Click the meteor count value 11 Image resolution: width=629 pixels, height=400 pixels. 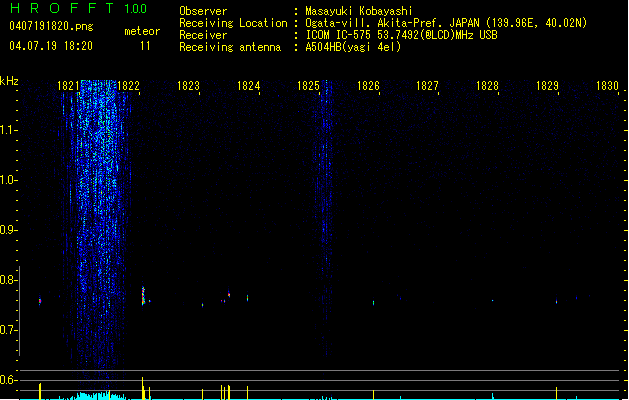coord(145,46)
